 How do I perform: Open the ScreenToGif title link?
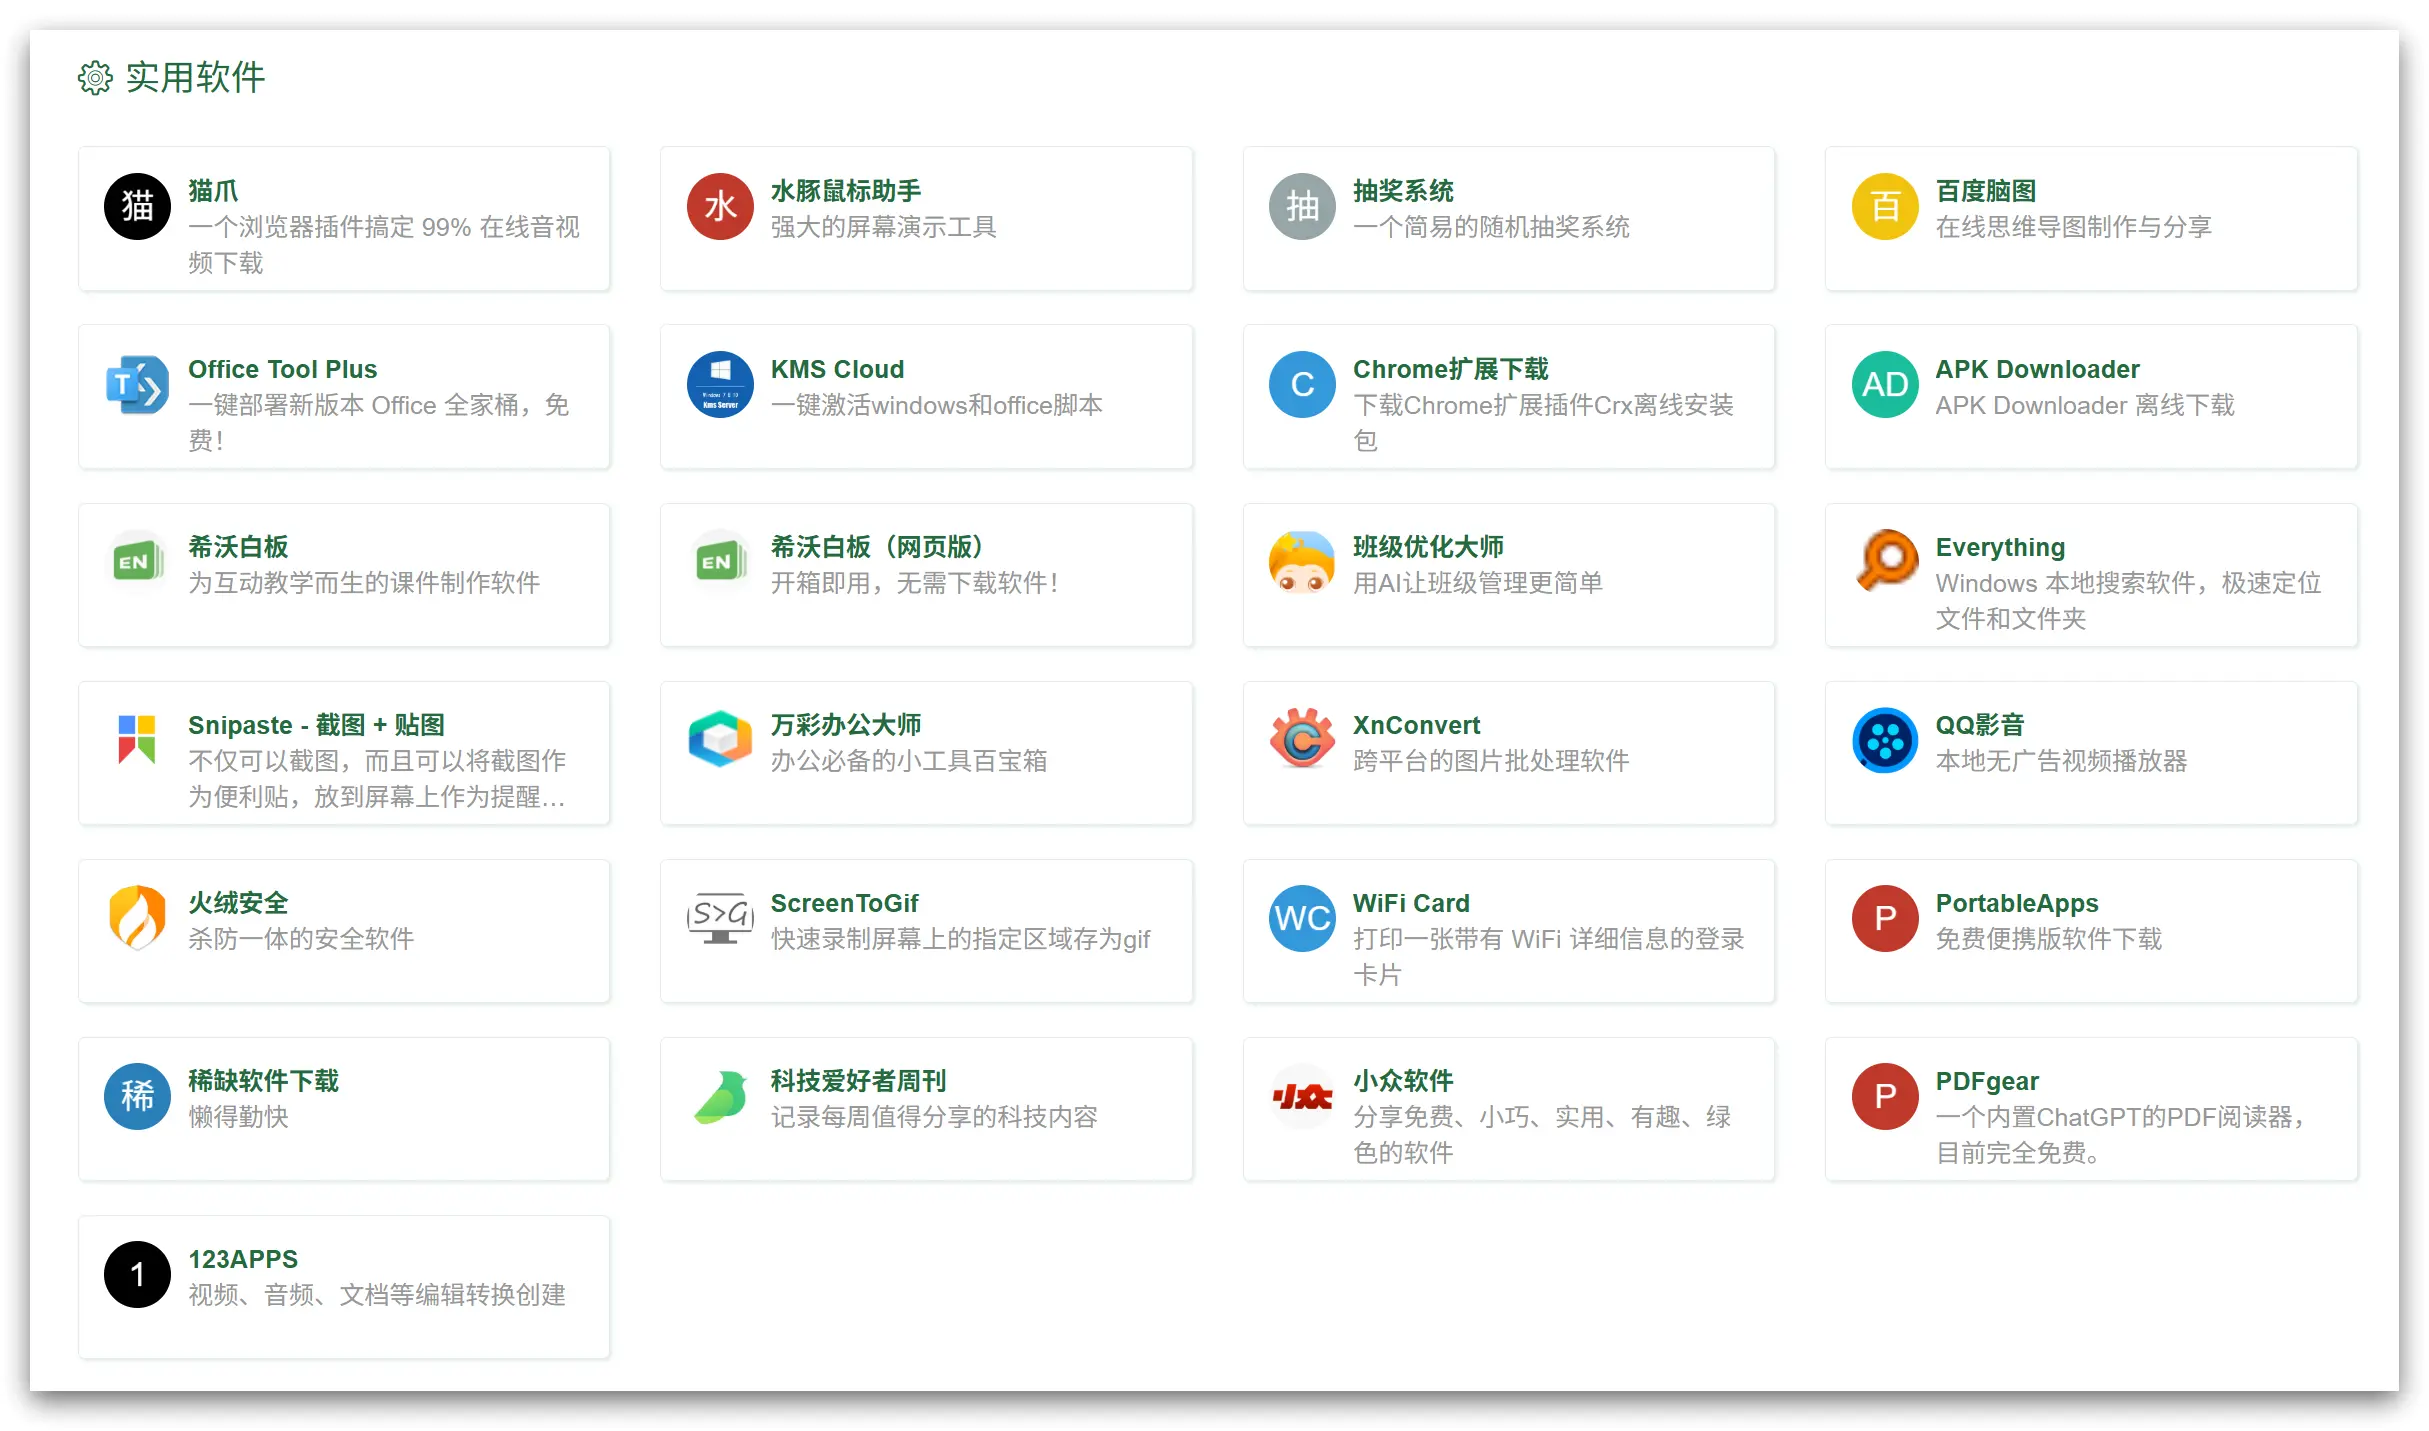click(844, 903)
